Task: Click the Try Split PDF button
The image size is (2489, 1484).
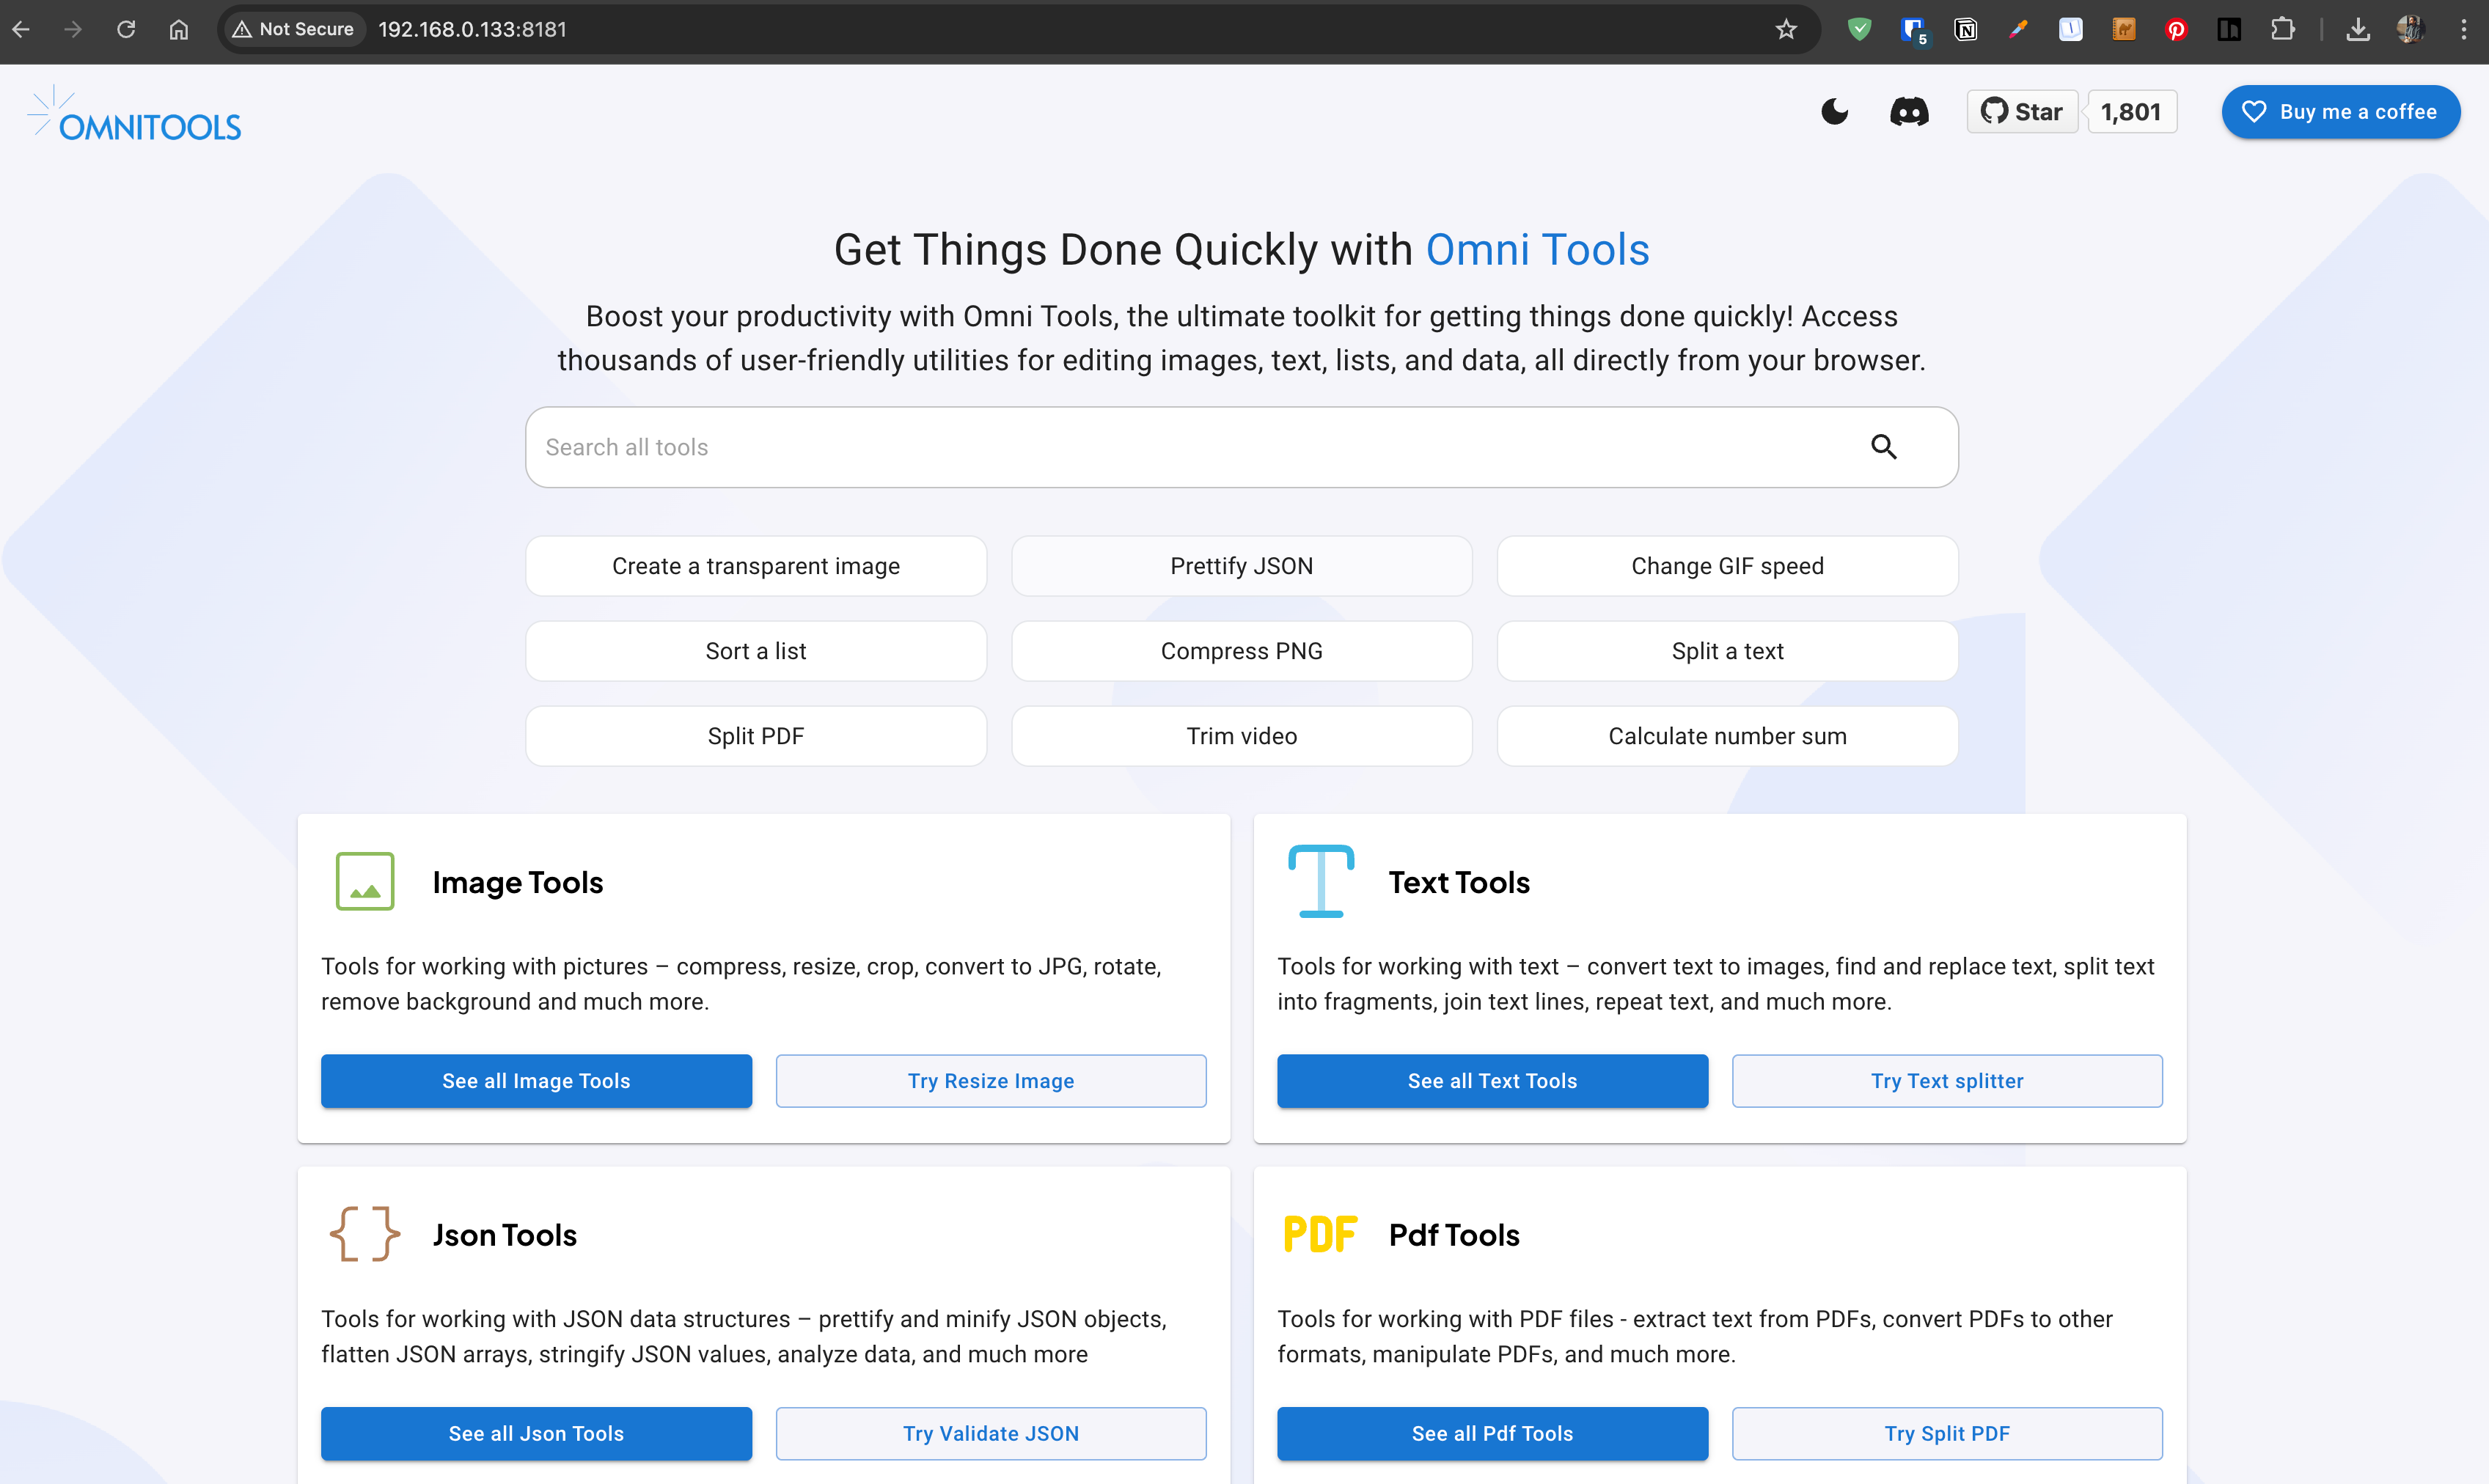Action: point(1947,1433)
